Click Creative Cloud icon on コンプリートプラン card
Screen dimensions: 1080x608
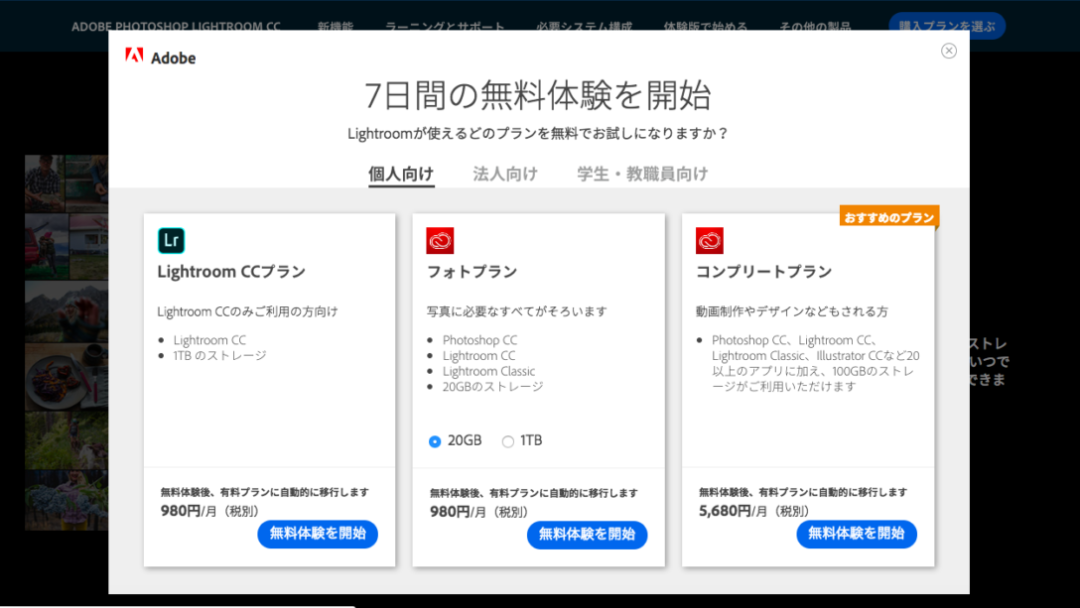pyautogui.click(x=709, y=240)
